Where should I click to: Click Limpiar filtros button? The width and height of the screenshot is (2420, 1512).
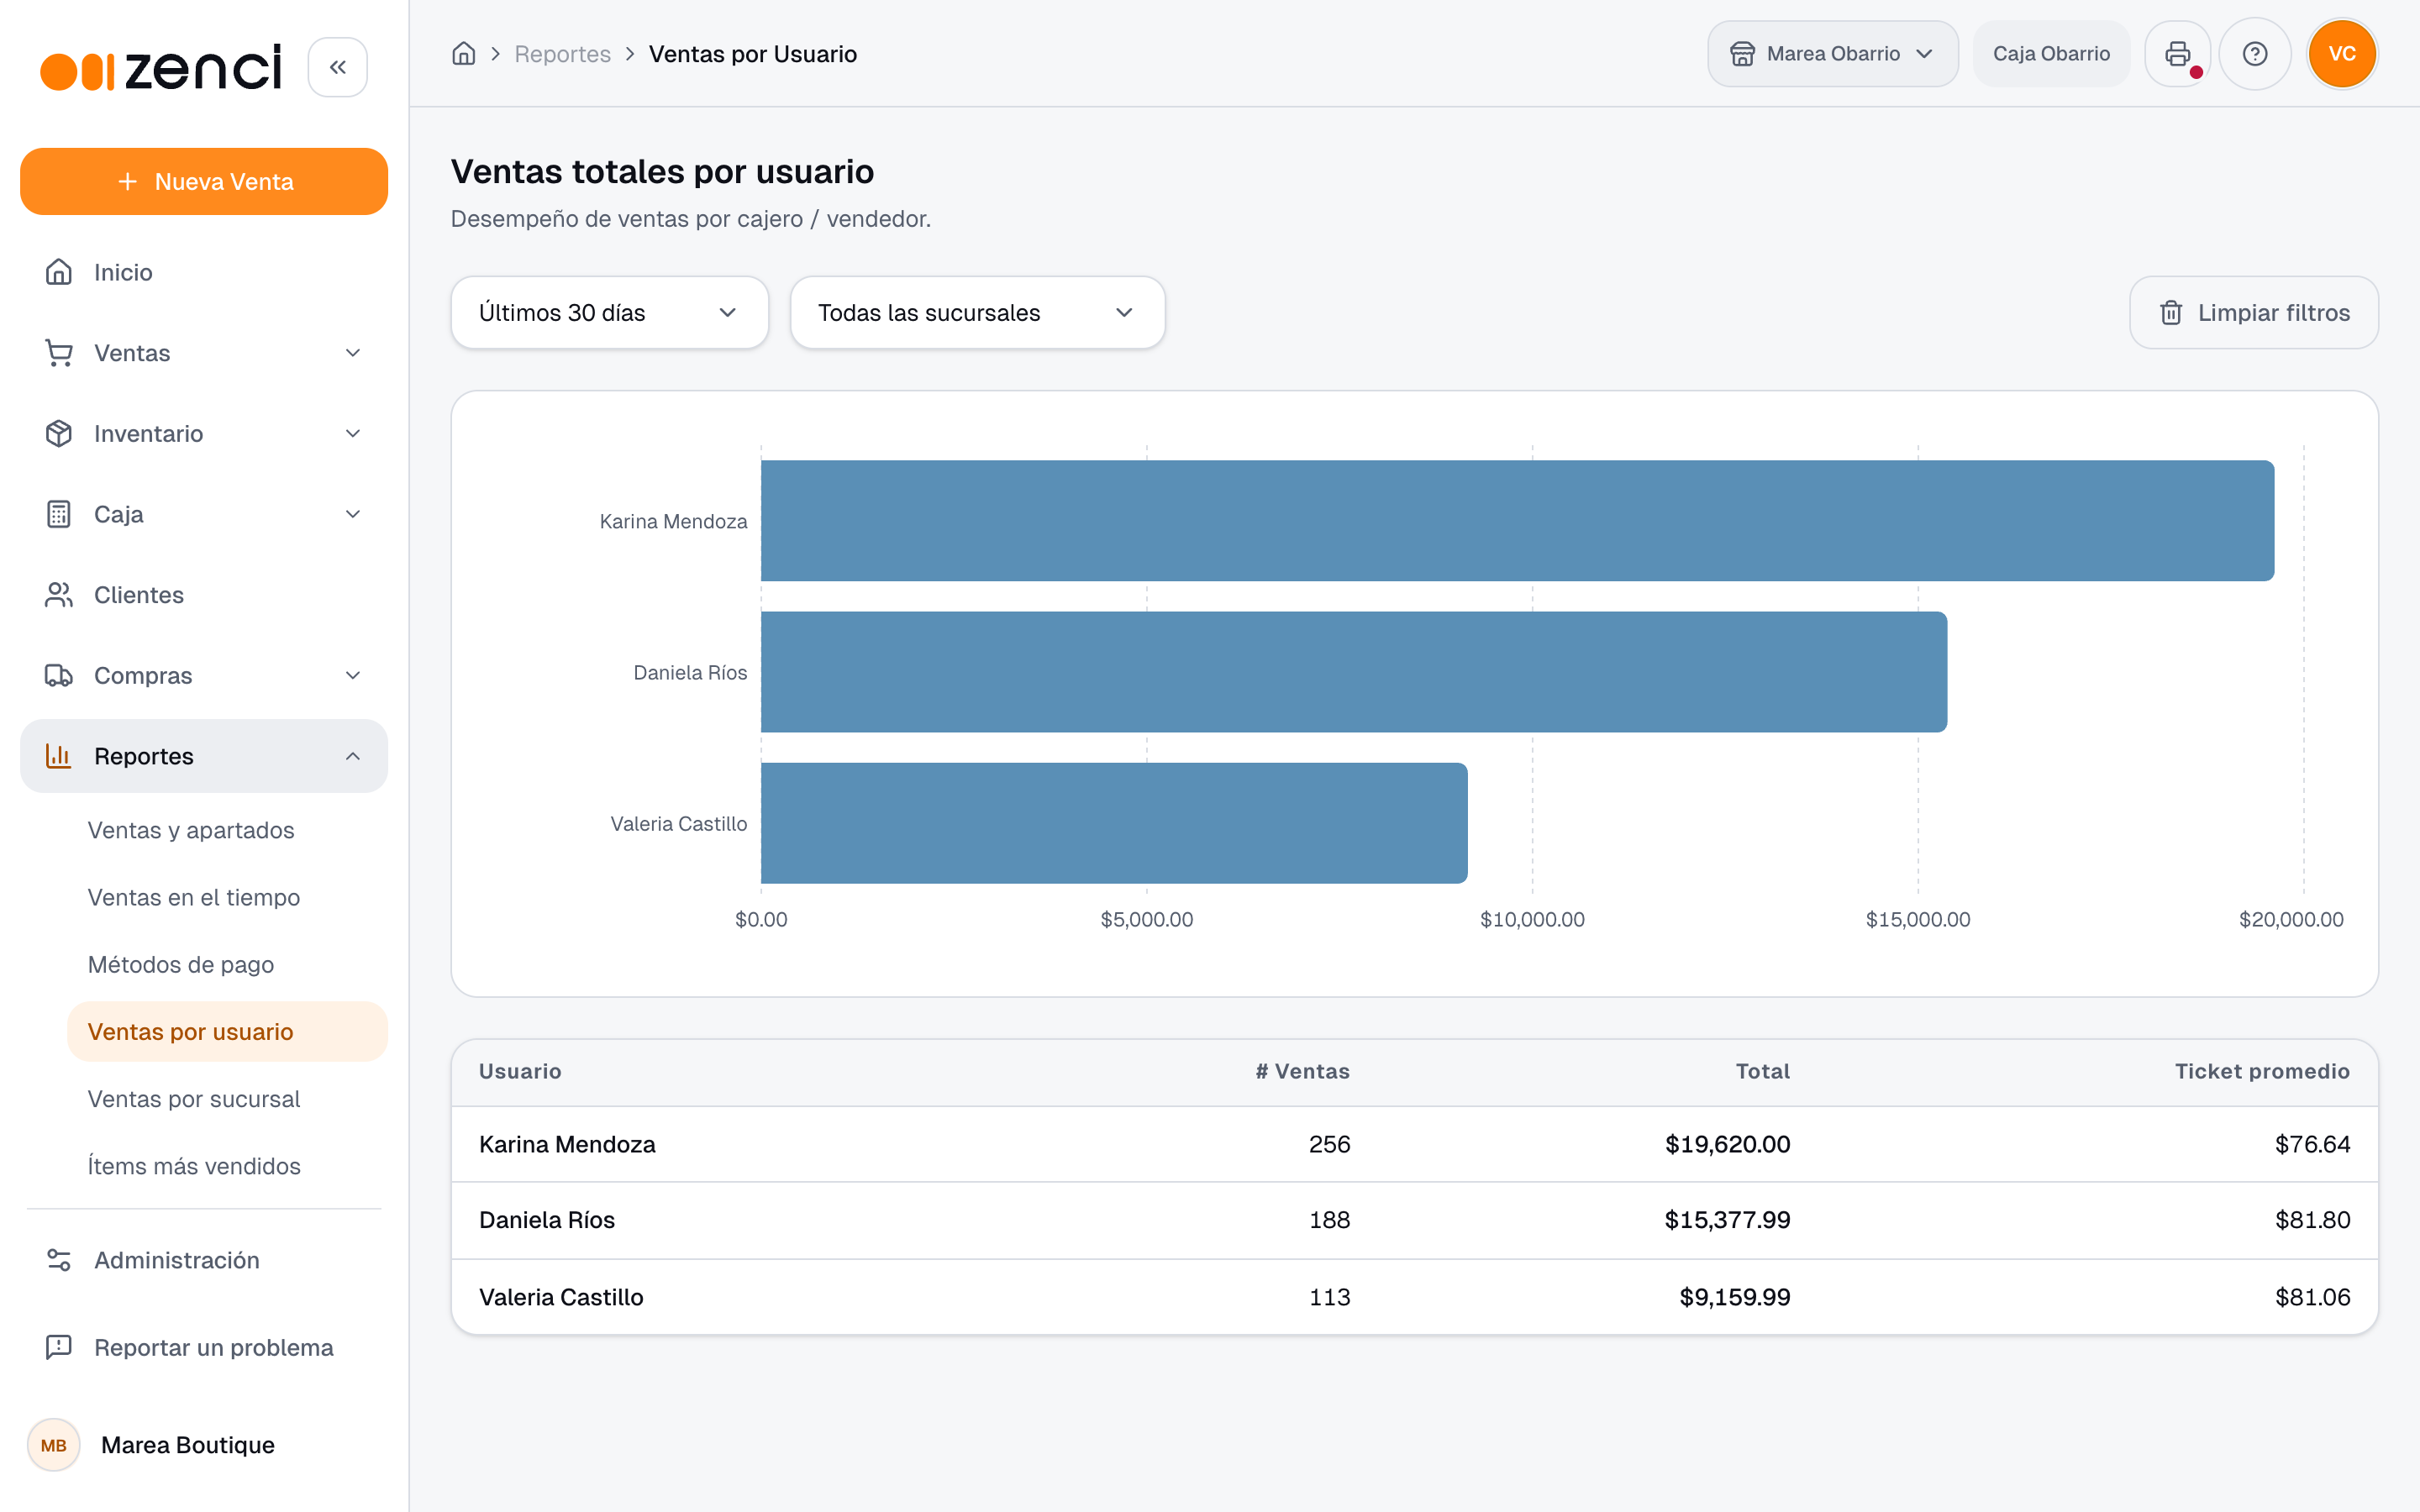(x=2254, y=313)
